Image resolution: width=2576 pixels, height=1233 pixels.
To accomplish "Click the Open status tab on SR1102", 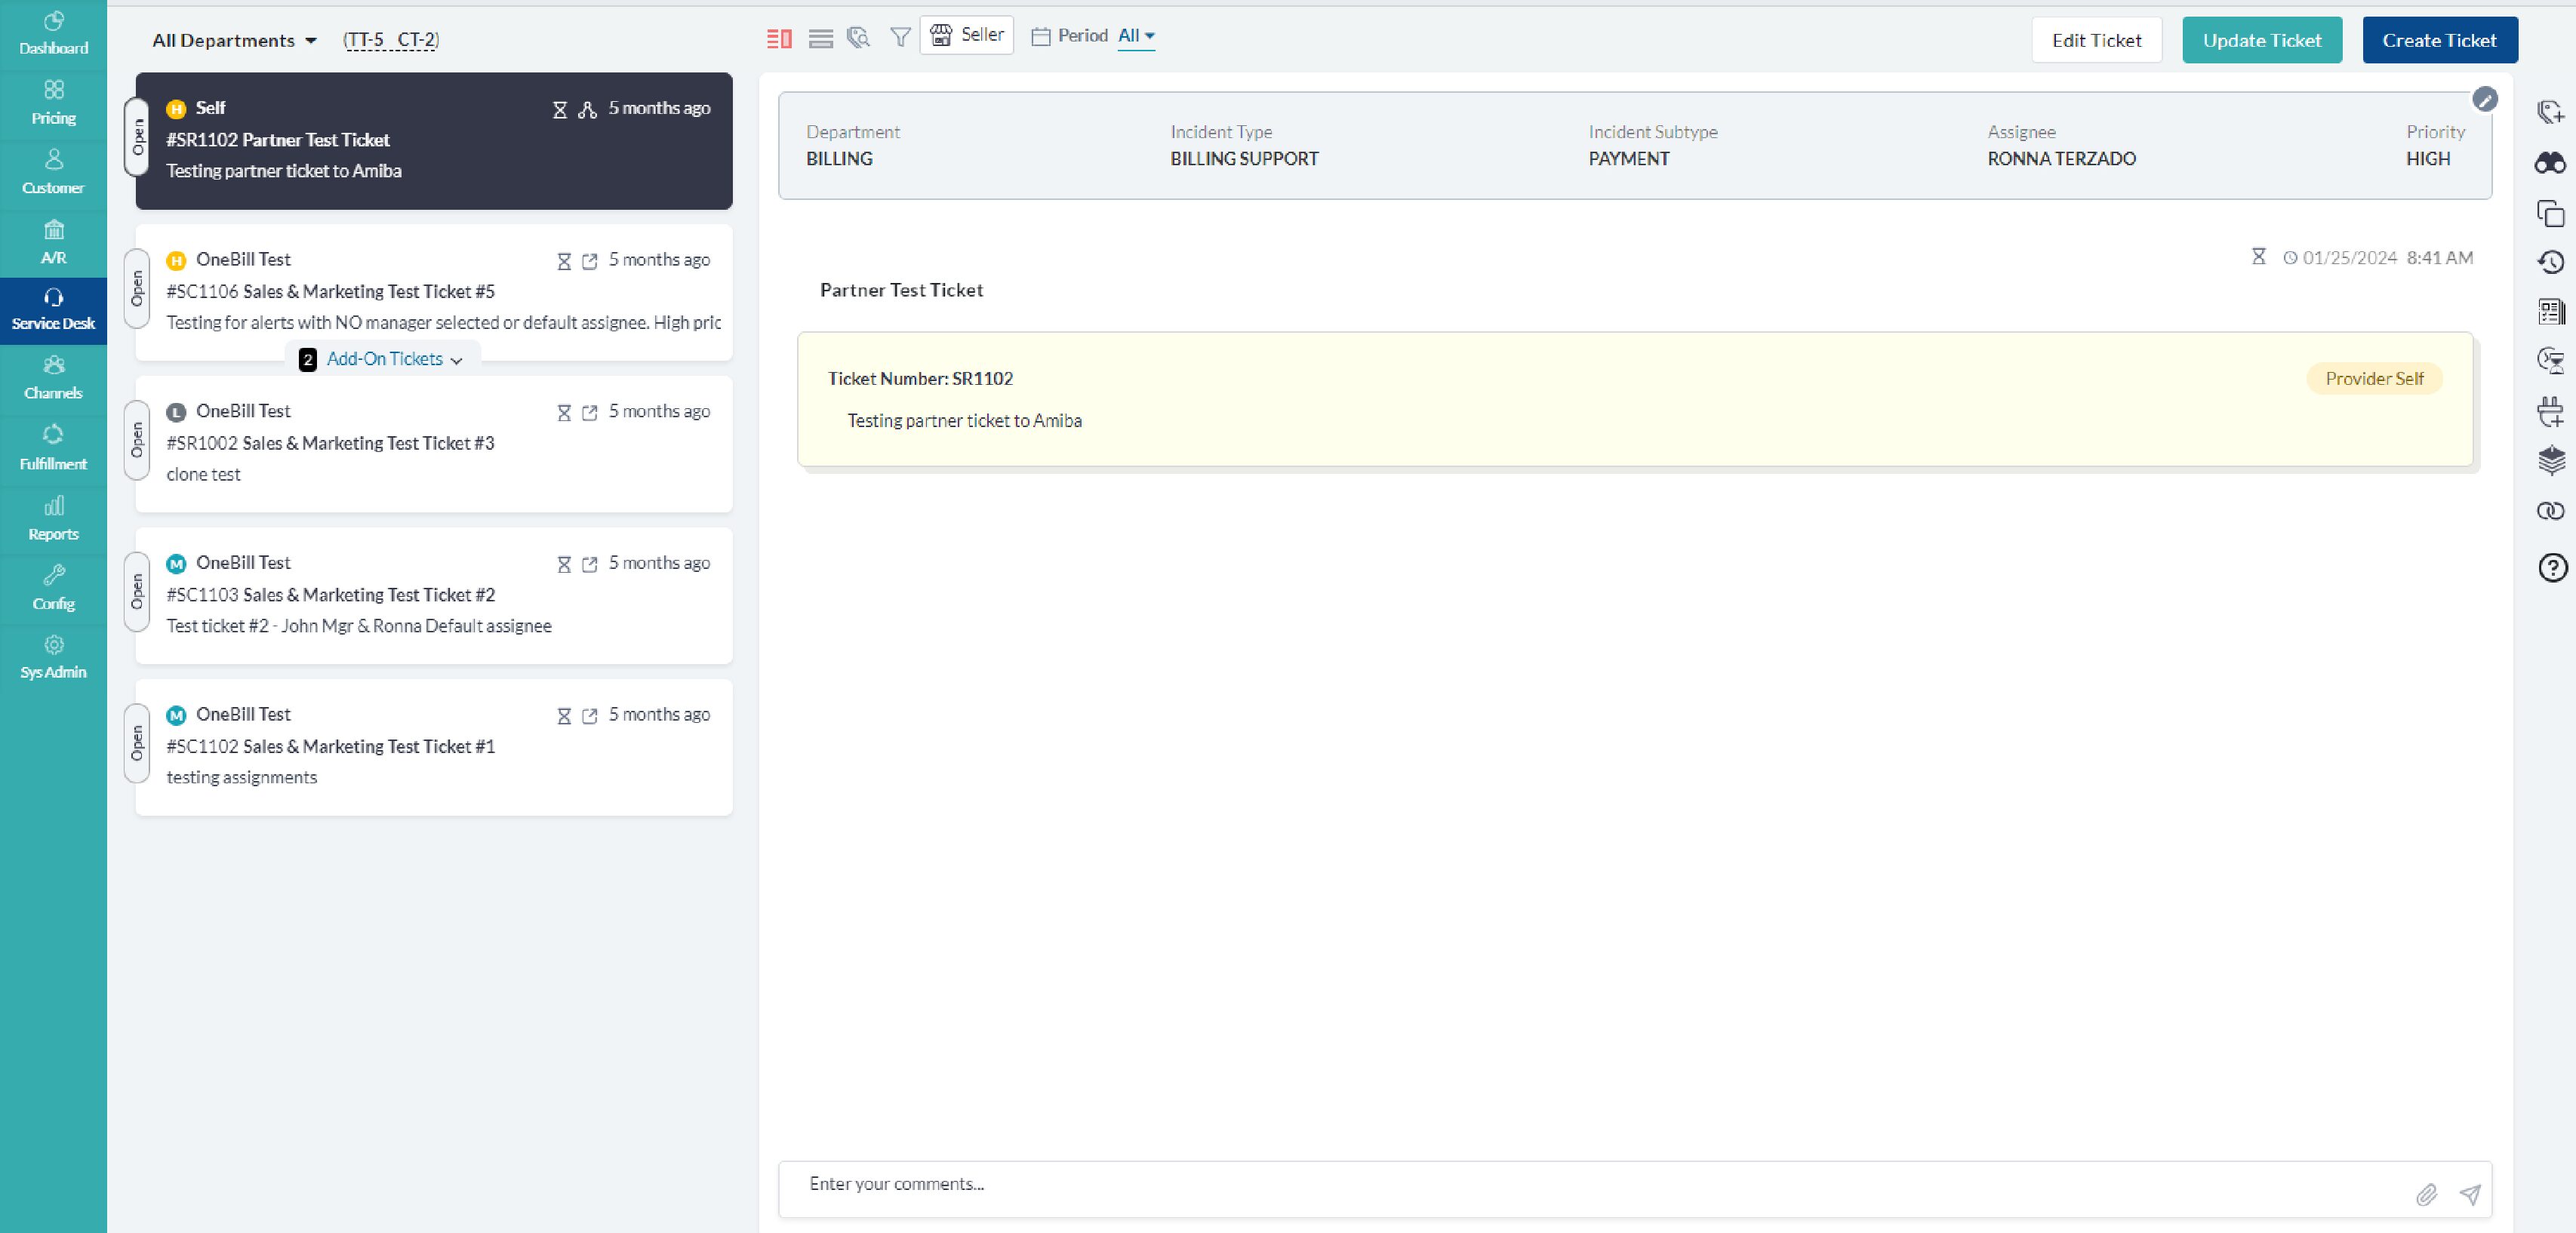I will tap(137, 138).
